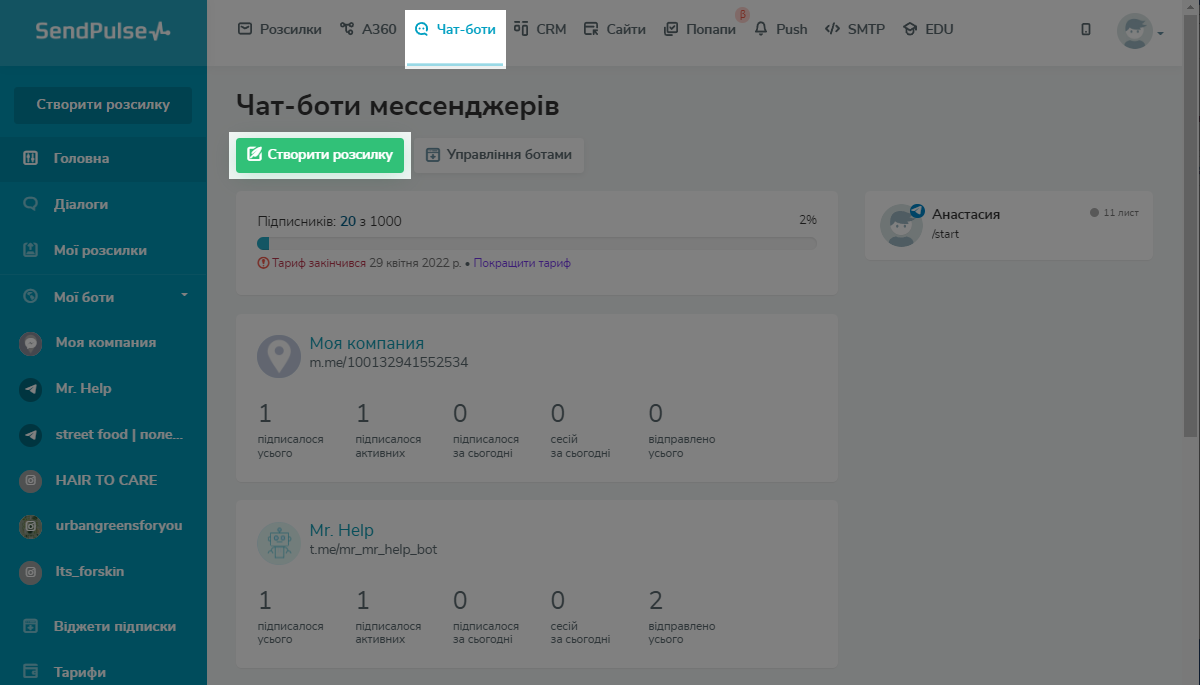Click the Mr. Help robot avatar

[279, 543]
